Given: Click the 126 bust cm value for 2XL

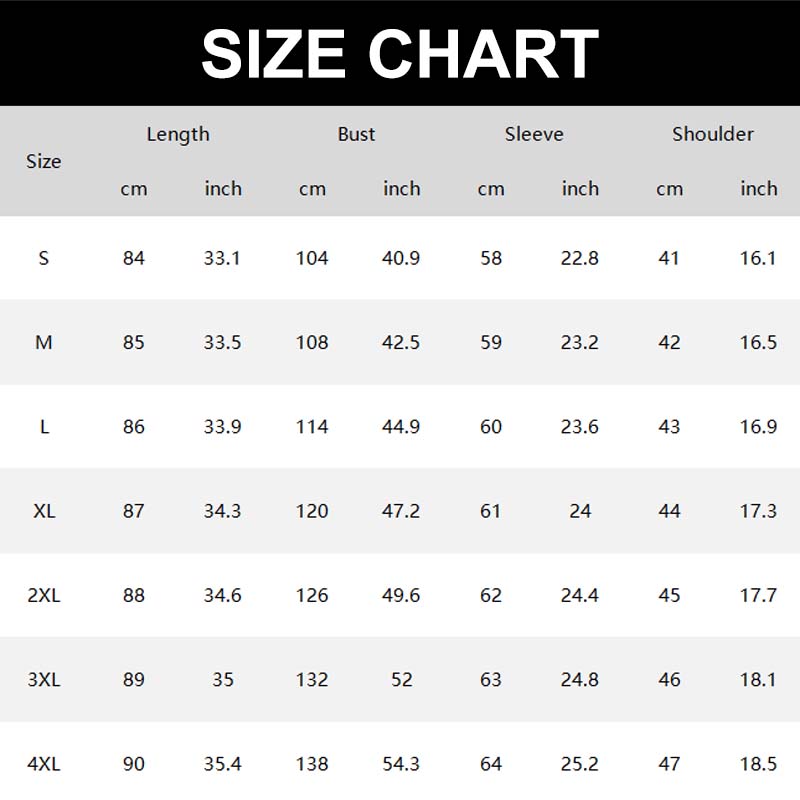Looking at the screenshot, I should coord(312,595).
